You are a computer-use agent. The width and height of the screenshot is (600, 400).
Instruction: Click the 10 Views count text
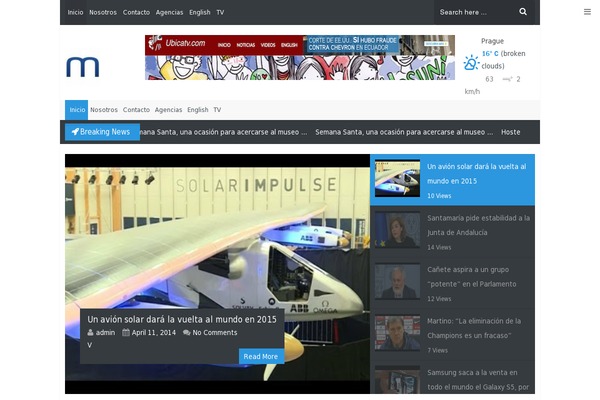point(439,196)
